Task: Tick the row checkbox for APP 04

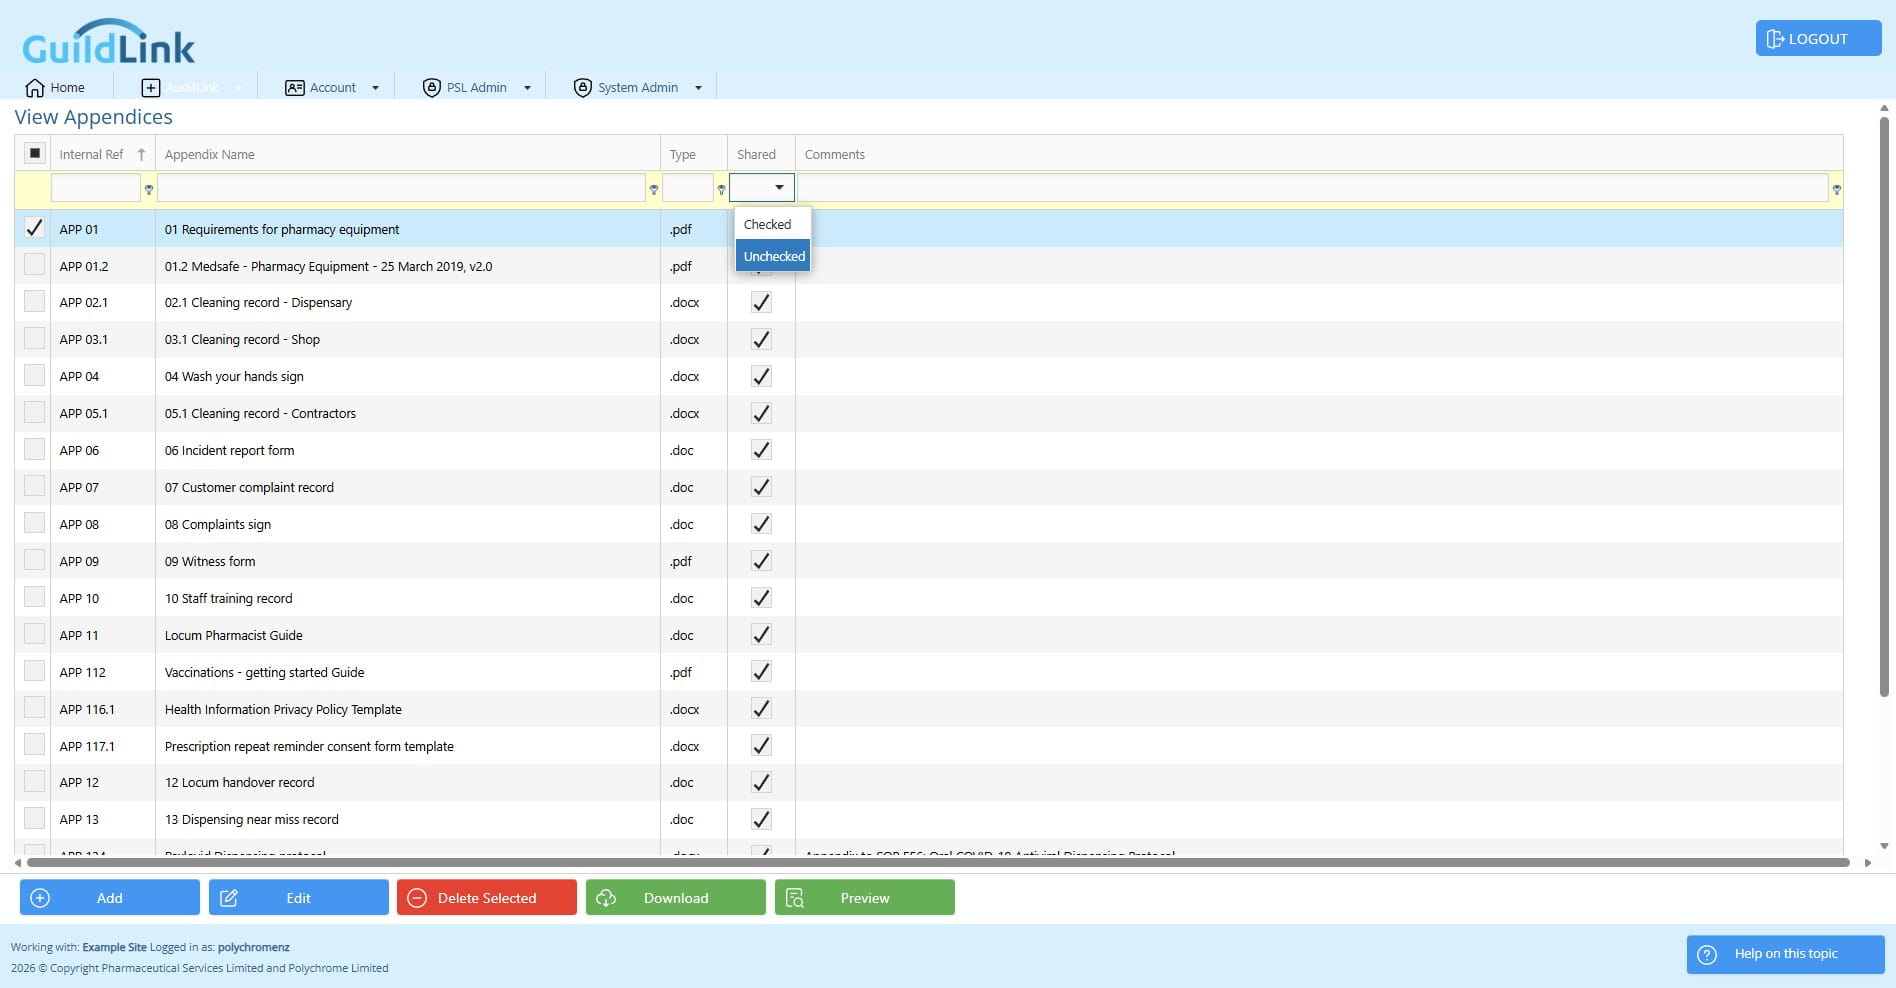Action: pyautogui.click(x=34, y=375)
